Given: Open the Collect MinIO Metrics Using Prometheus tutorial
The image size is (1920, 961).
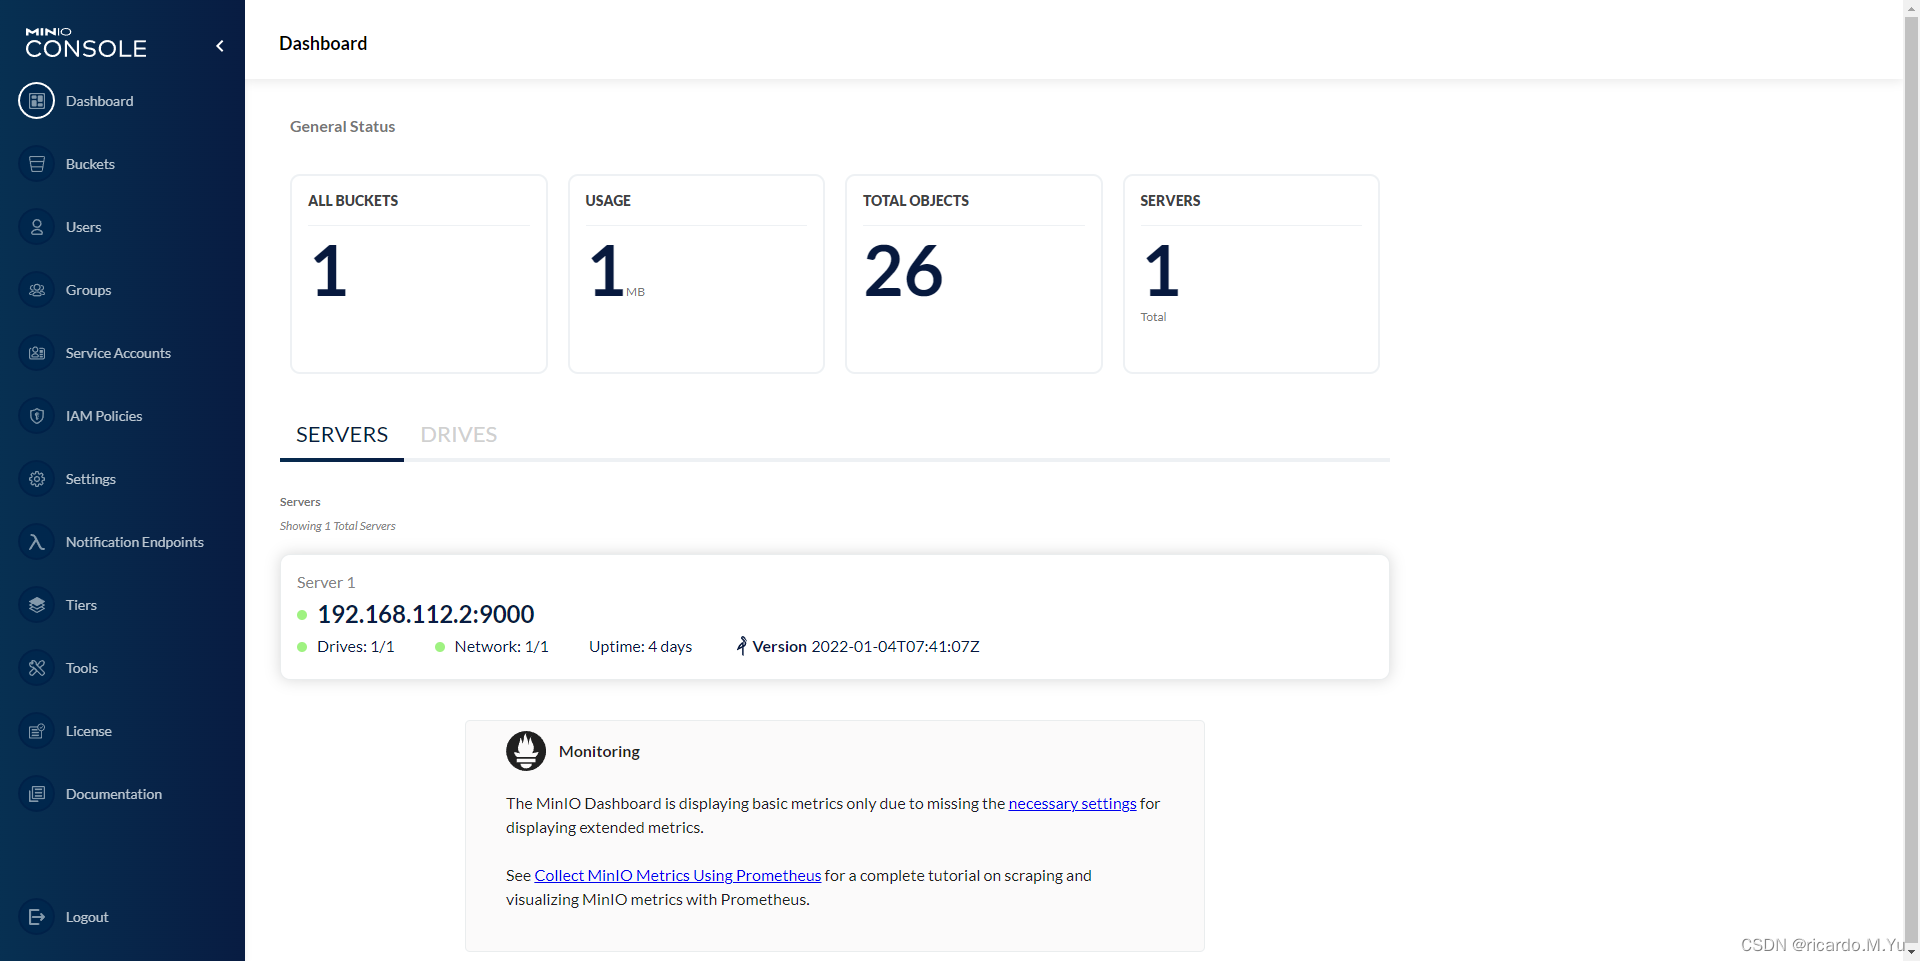Looking at the screenshot, I should 678,875.
